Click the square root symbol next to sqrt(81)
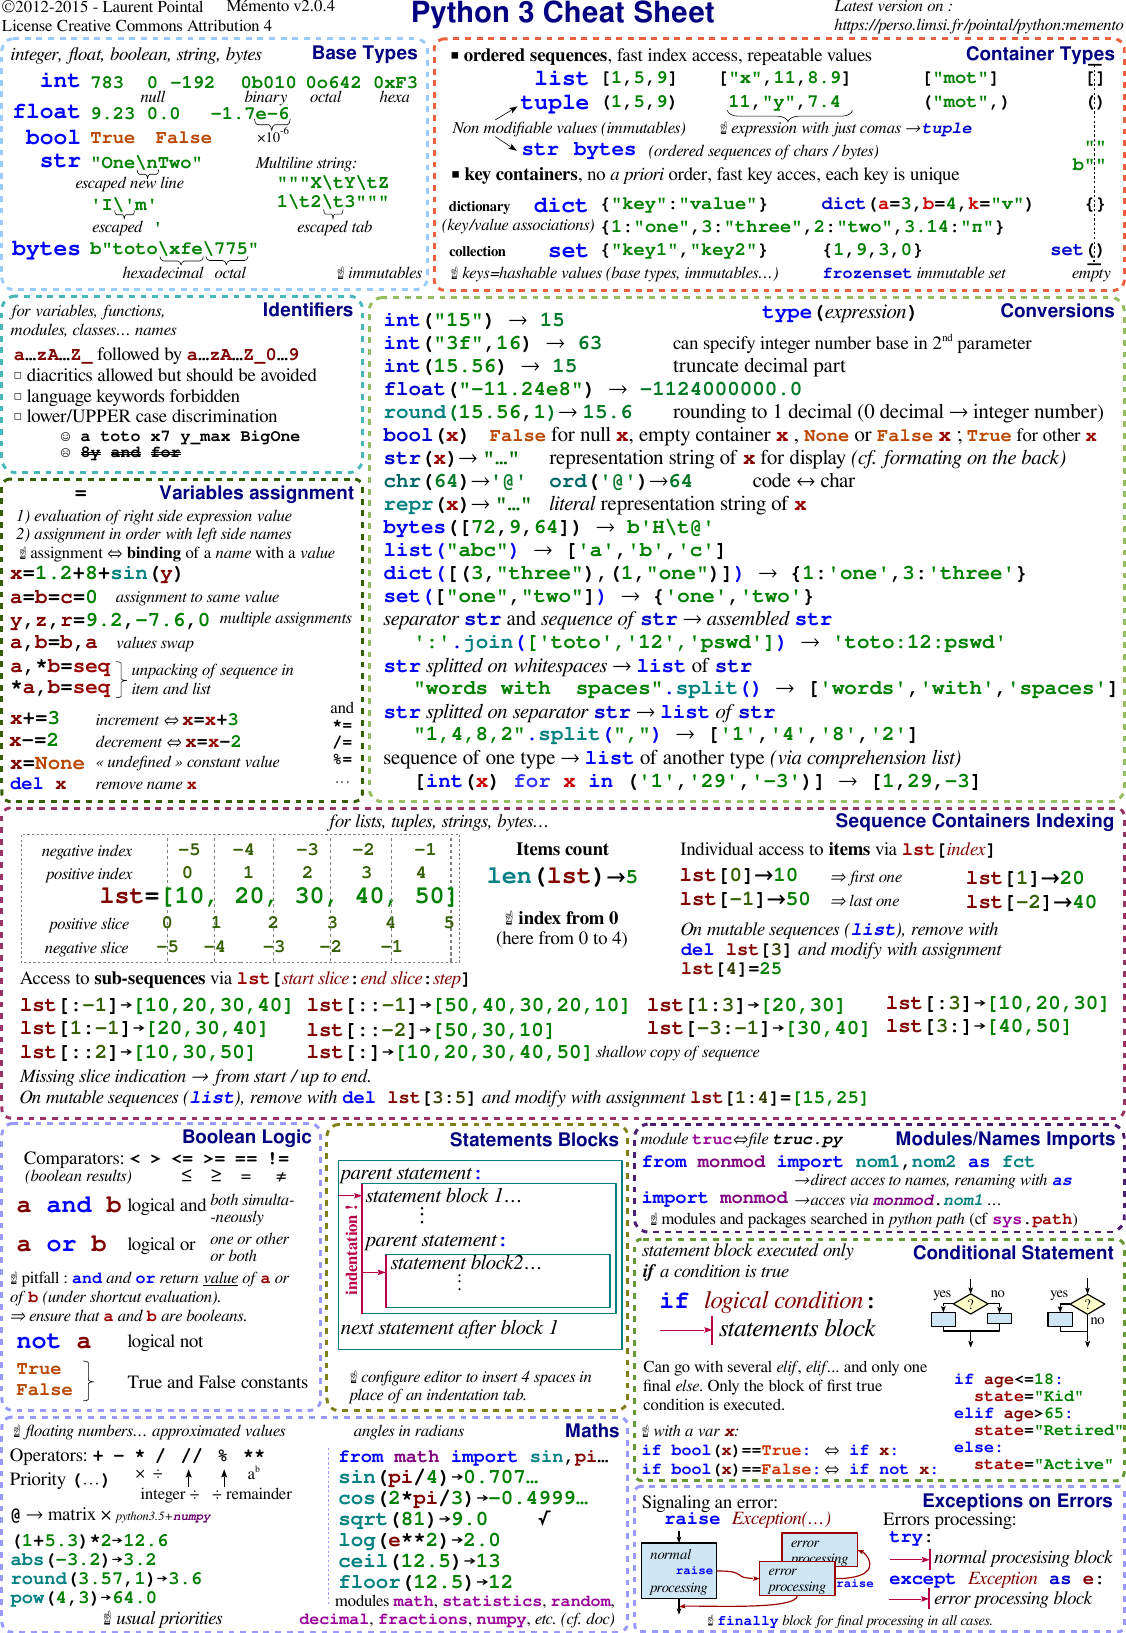Viewport: 1126px width, 1633px height. tap(544, 1519)
